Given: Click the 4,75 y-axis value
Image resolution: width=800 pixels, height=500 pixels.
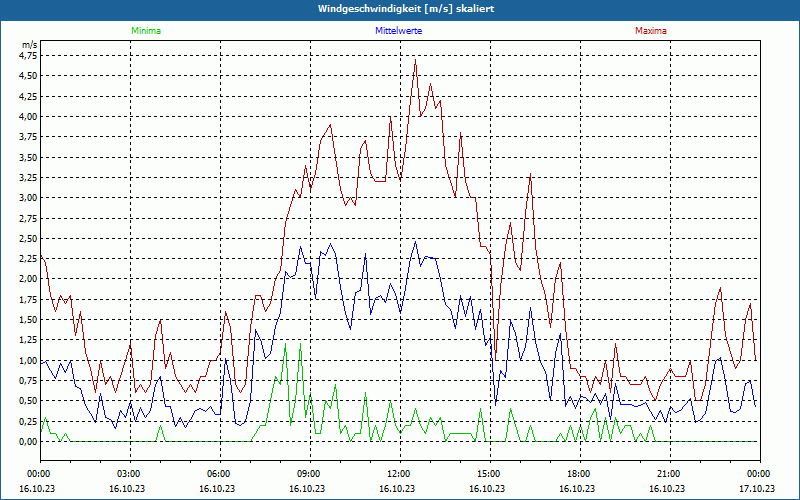Looking at the screenshot, I should (x=28, y=56).
